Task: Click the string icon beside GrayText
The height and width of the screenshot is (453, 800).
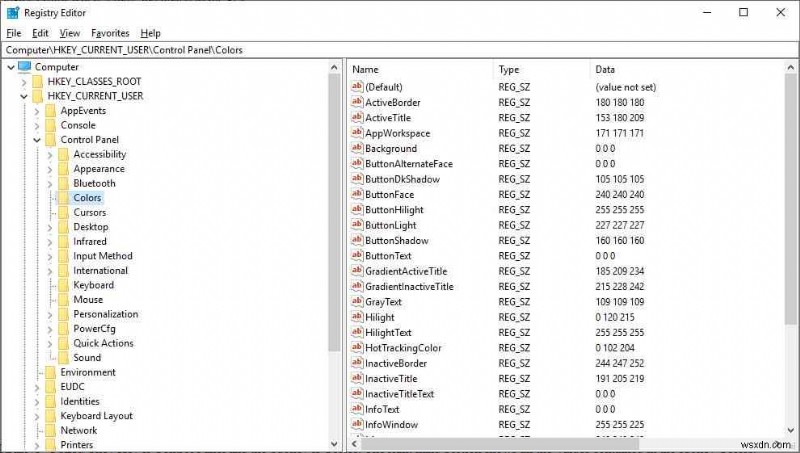Action: 357,301
